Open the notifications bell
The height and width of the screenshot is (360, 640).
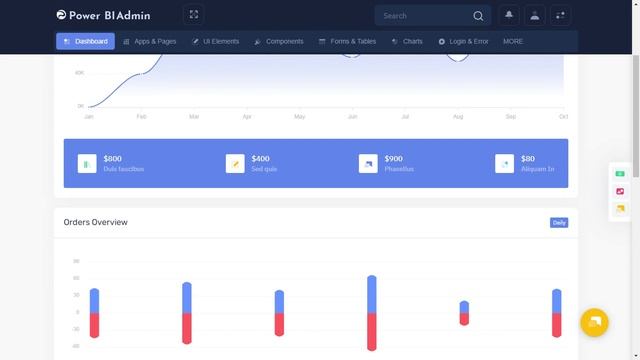(509, 15)
